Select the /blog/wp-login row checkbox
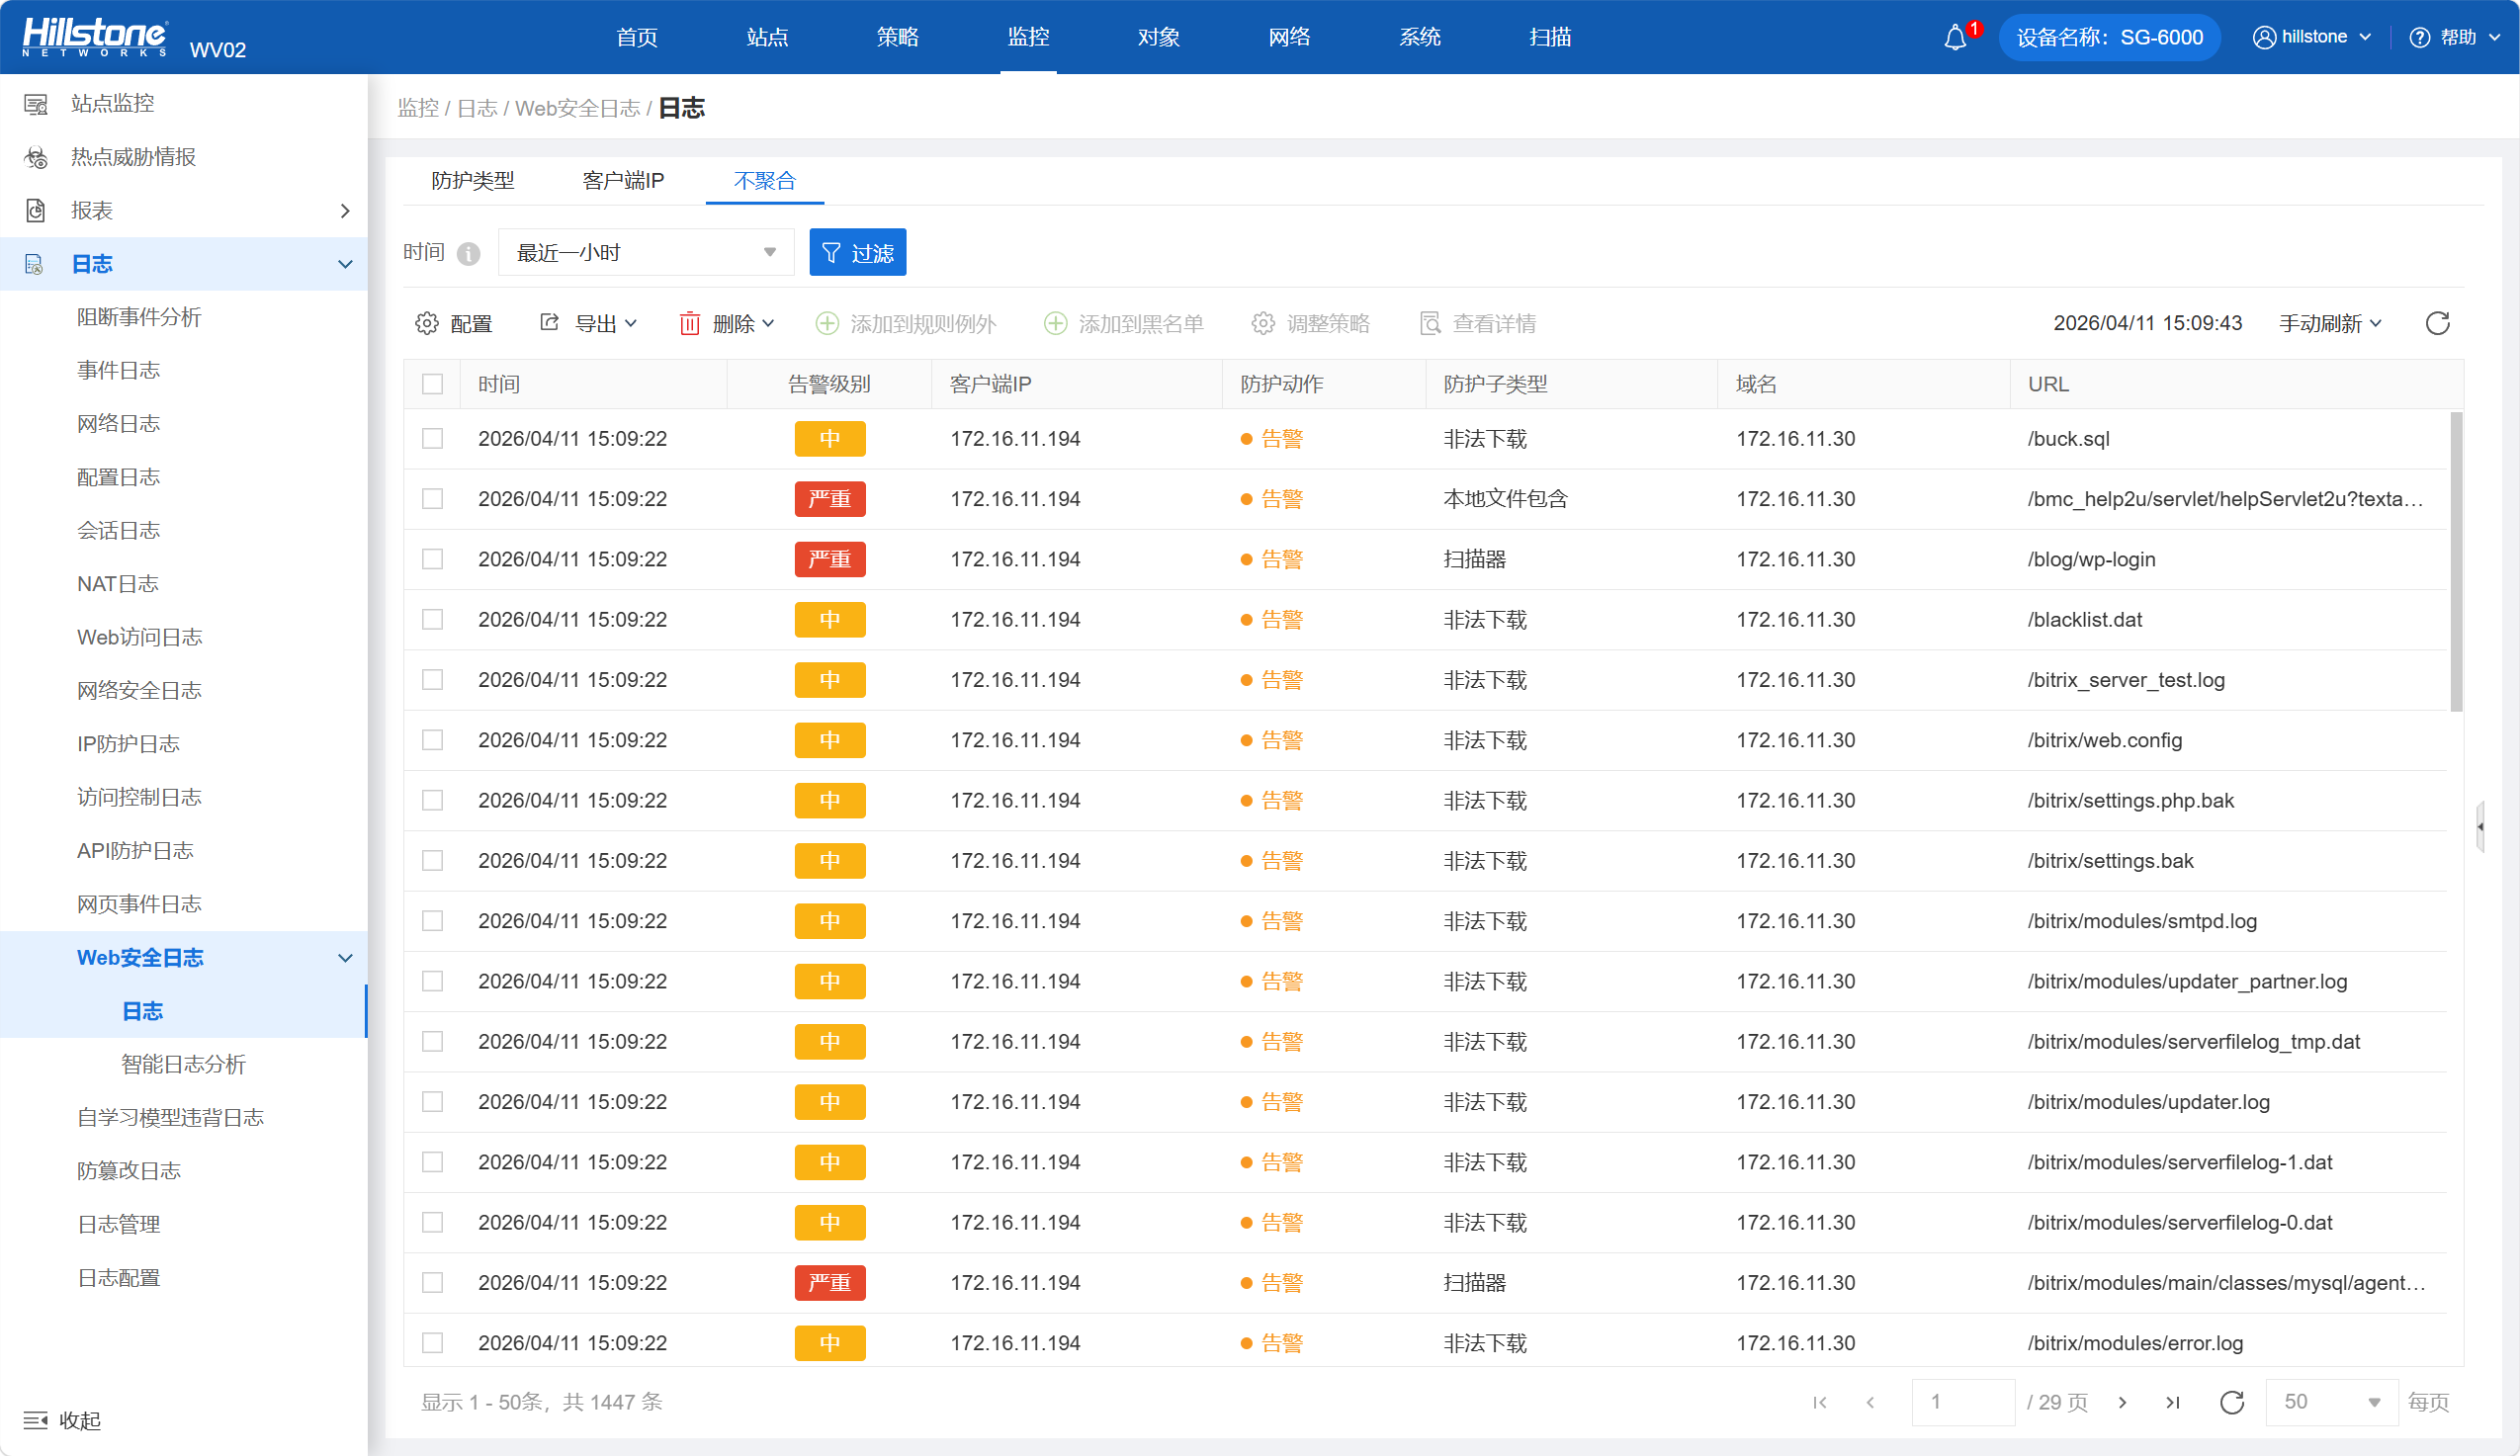2520x1456 pixels. point(432,559)
